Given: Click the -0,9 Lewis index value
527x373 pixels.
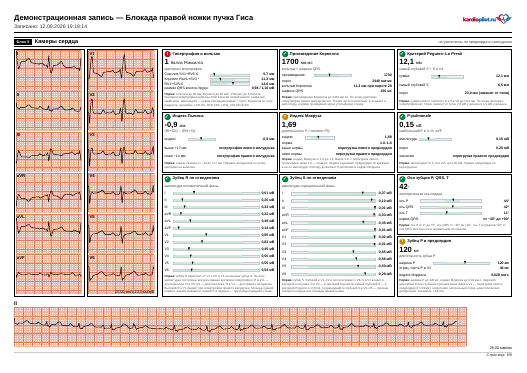Looking at the screenshot, I should [171, 124].
